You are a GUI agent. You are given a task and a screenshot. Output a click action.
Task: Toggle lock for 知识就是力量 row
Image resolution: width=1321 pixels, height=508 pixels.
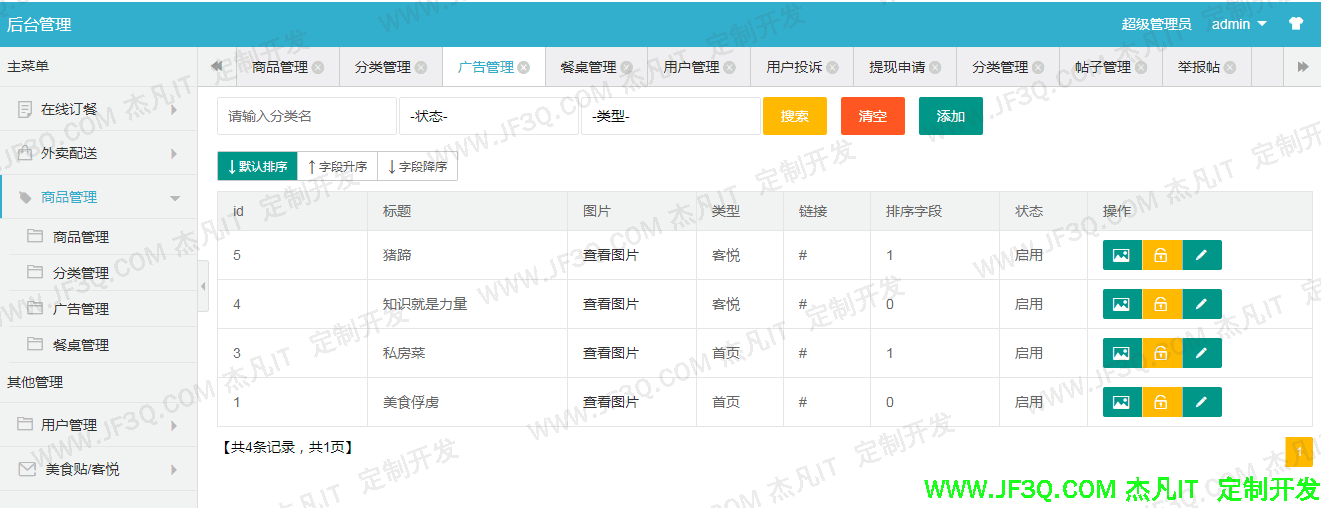tap(1162, 304)
